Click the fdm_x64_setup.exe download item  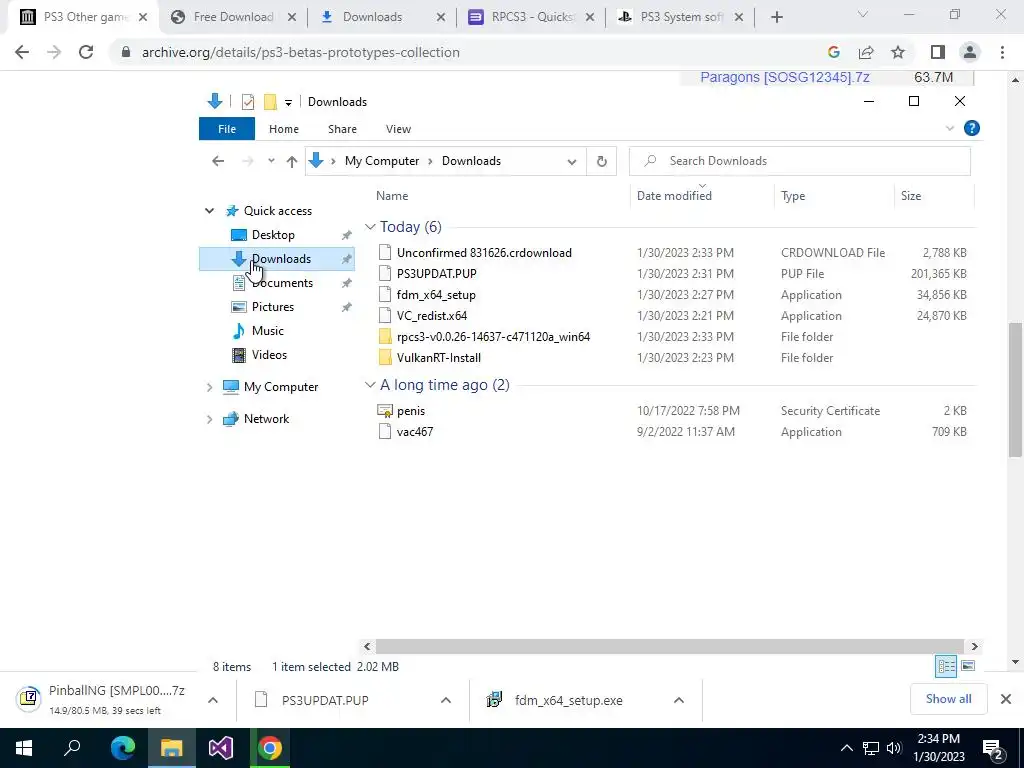point(568,700)
